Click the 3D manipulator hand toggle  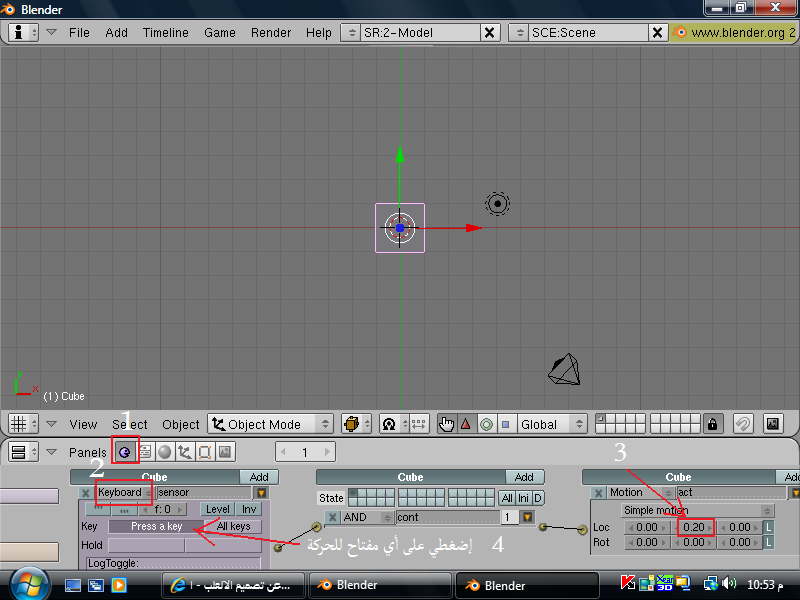click(446, 424)
